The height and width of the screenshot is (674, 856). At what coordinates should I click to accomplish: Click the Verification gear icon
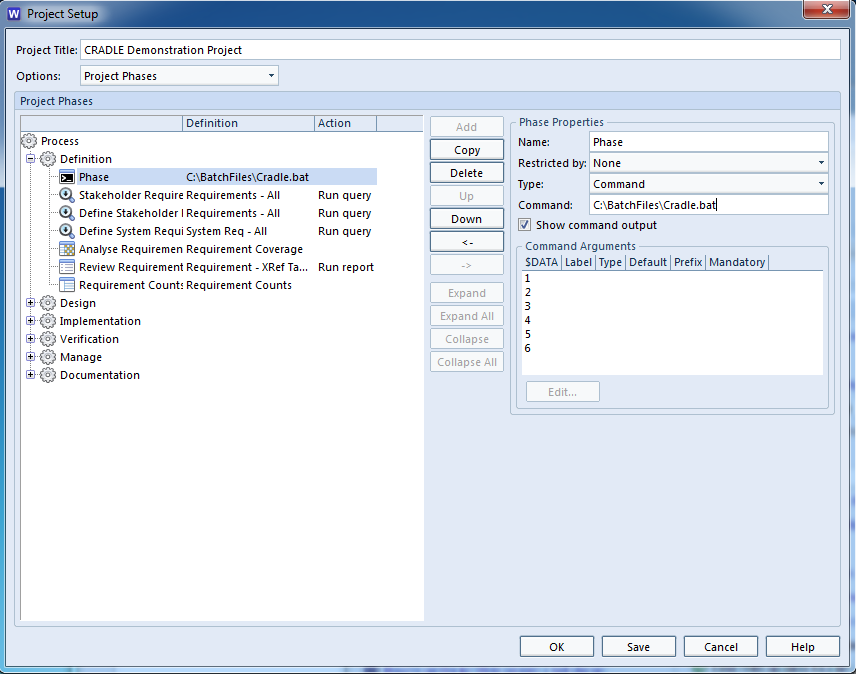[48, 339]
